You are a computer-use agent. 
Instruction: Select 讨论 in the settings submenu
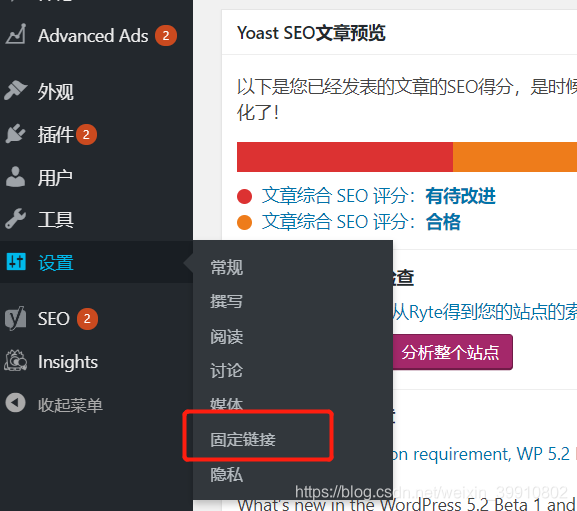pyautogui.click(x=226, y=370)
